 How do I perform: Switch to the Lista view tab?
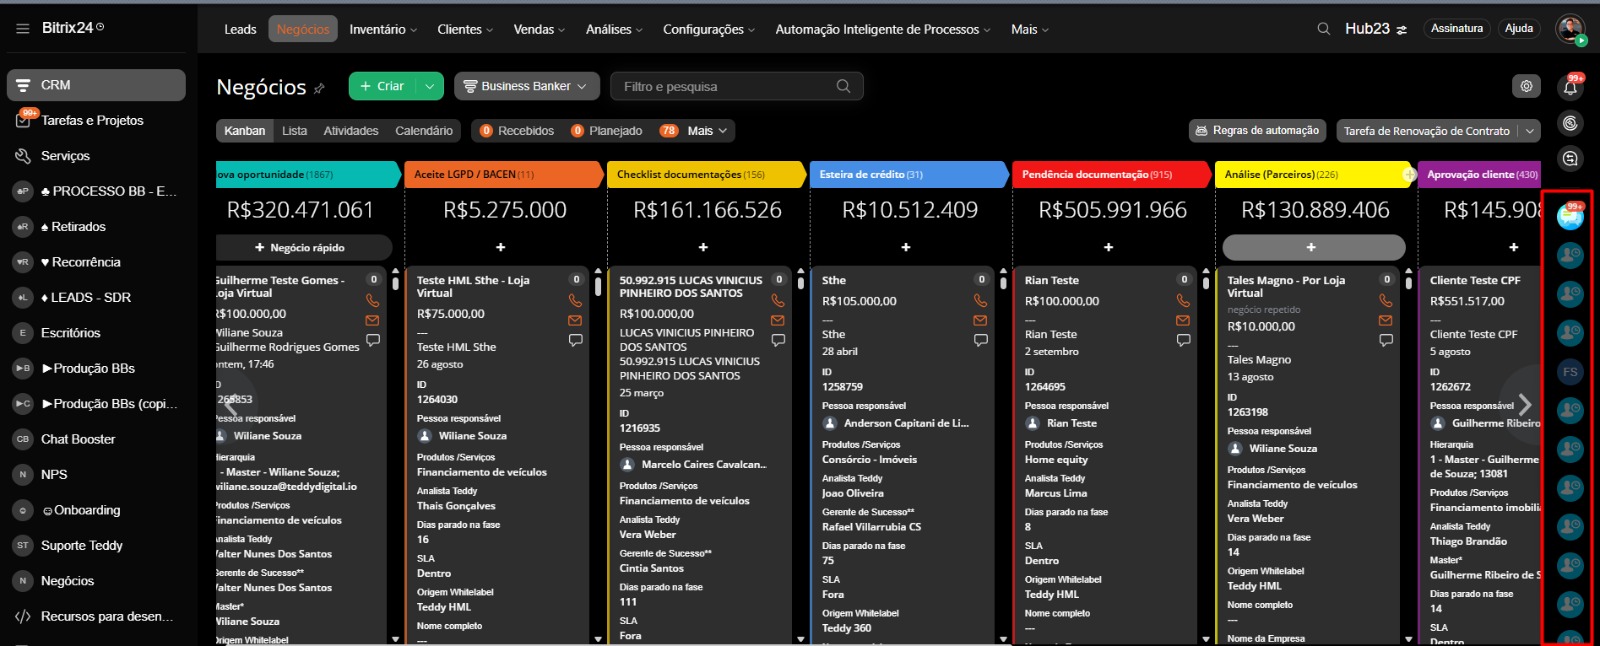(294, 131)
